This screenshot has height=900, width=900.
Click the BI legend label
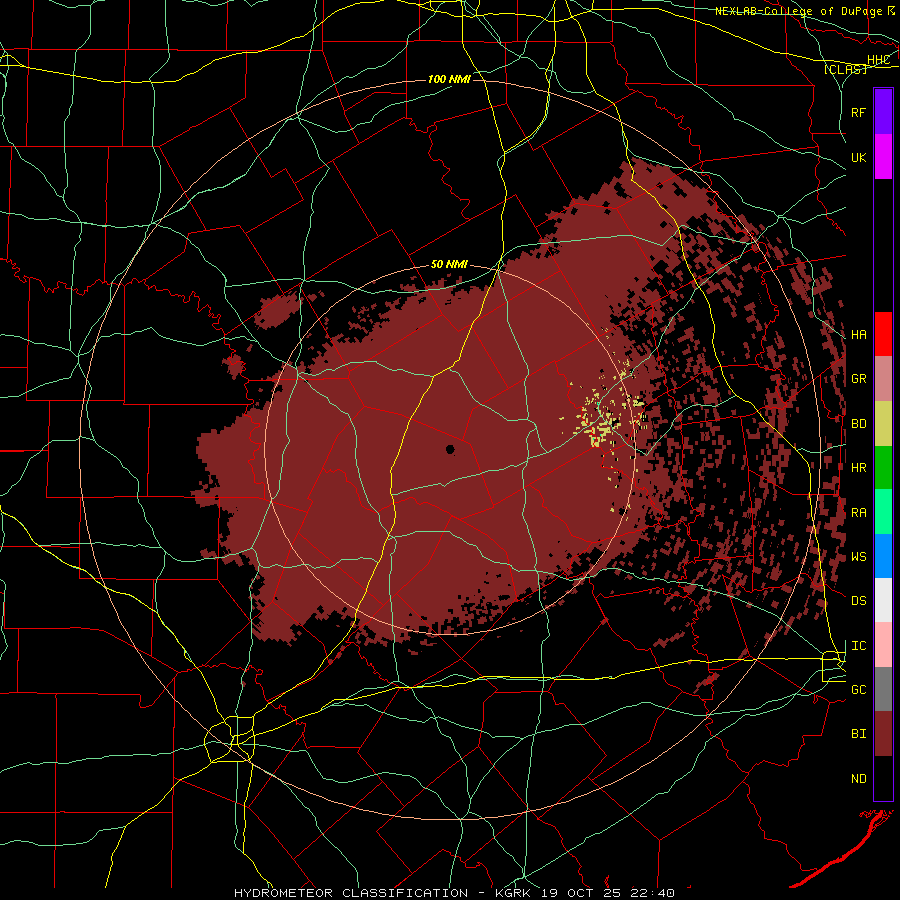click(858, 734)
